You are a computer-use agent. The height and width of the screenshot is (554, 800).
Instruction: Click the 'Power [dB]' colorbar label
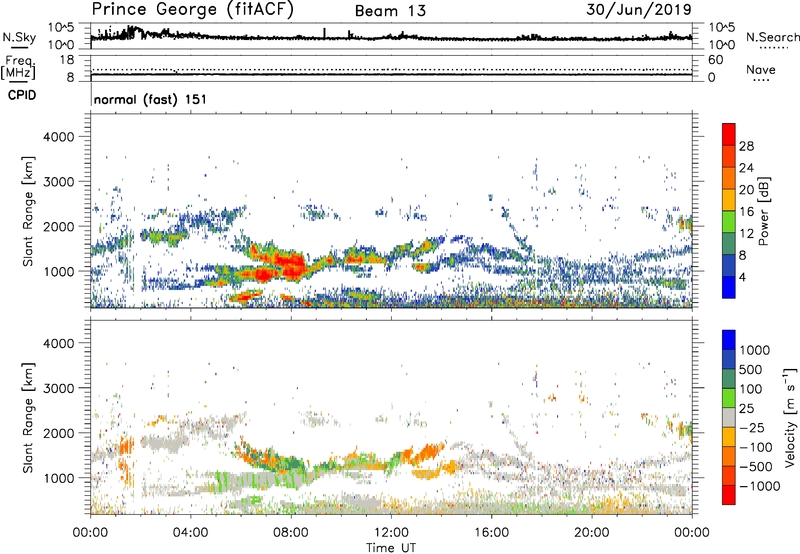click(764, 211)
